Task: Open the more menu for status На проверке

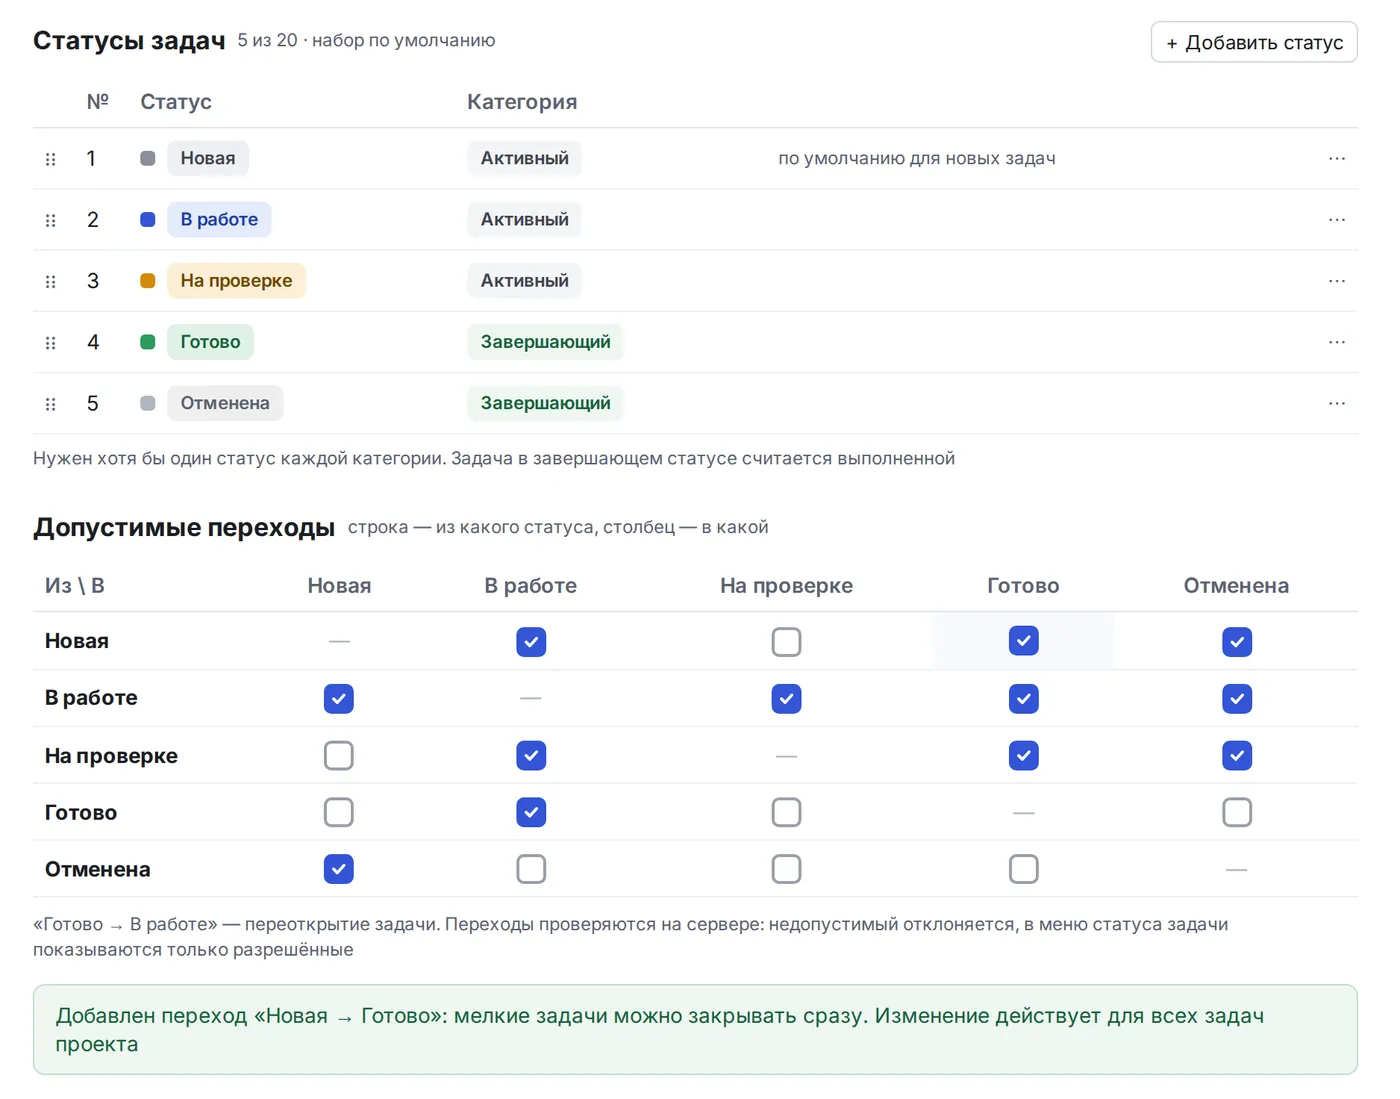Action: point(1337,281)
